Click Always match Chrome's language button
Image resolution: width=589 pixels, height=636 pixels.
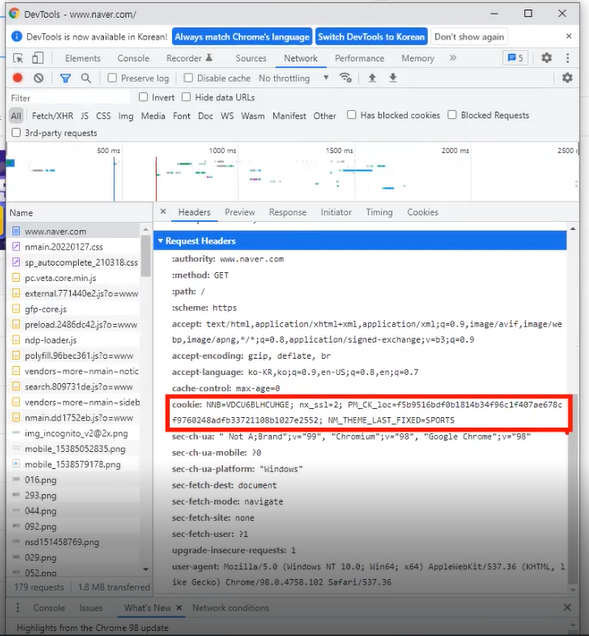242,37
